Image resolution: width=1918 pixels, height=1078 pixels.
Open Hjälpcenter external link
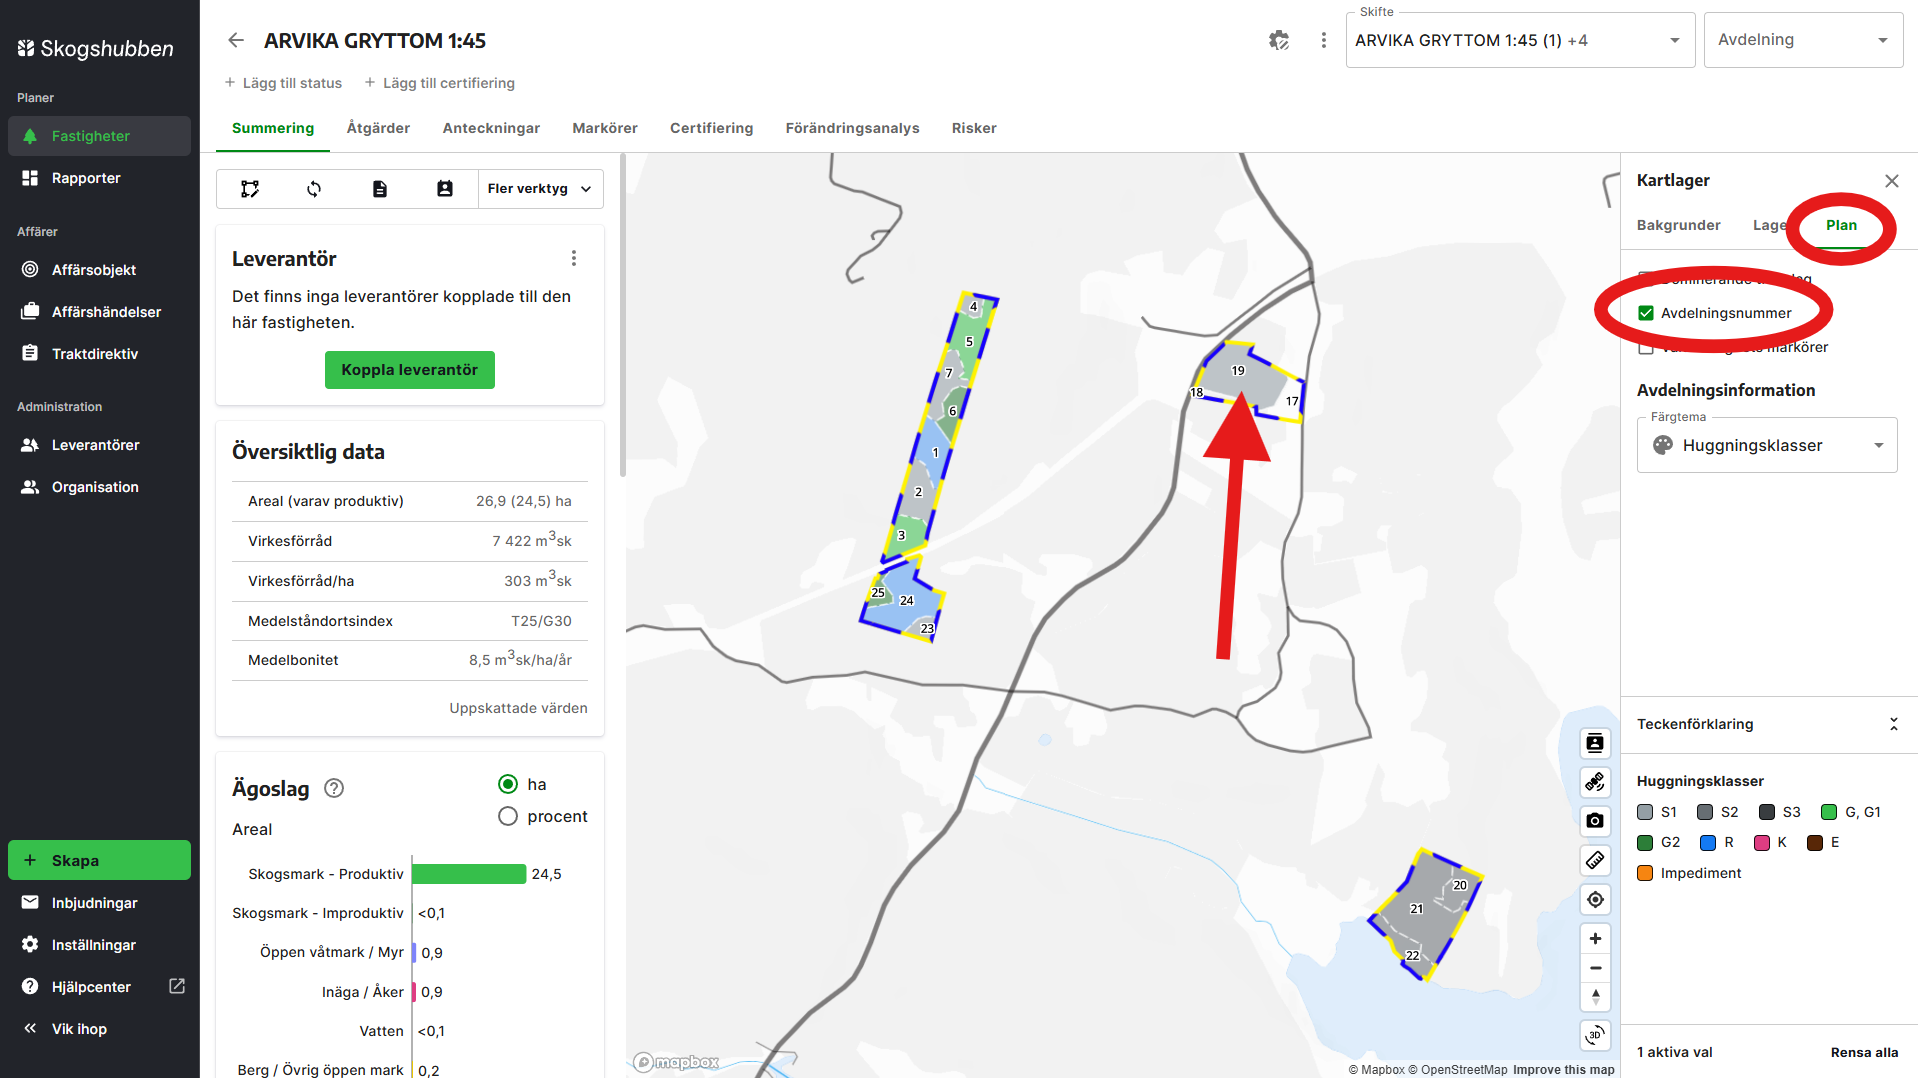[x=99, y=987]
